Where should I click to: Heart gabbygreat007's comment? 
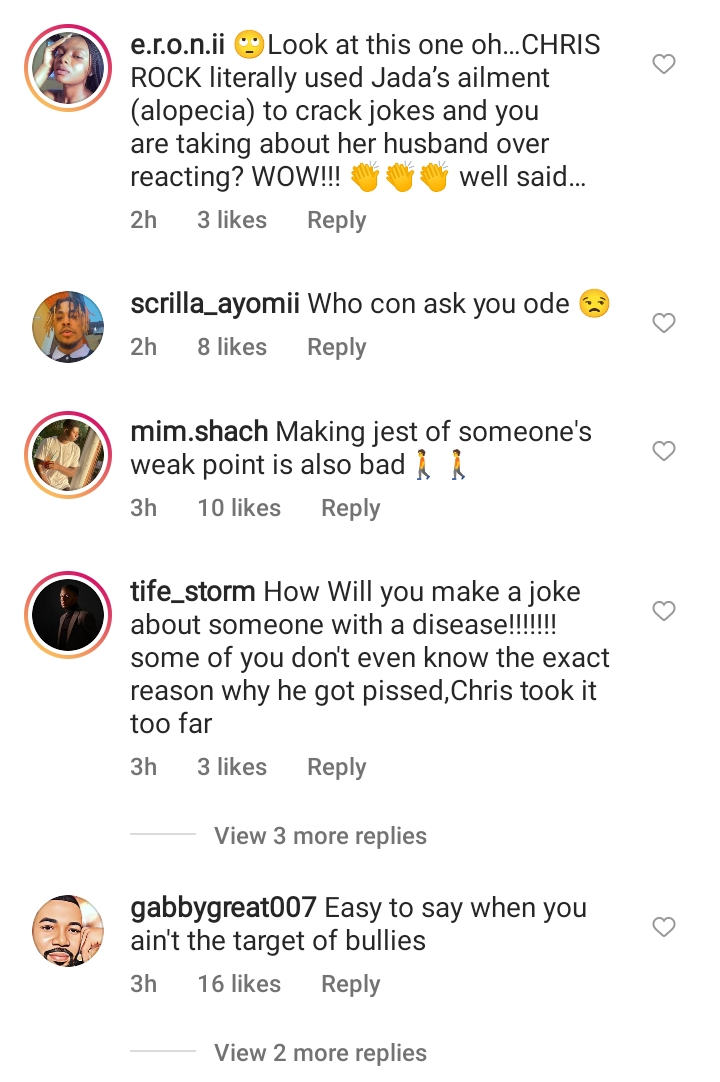[x=663, y=927]
